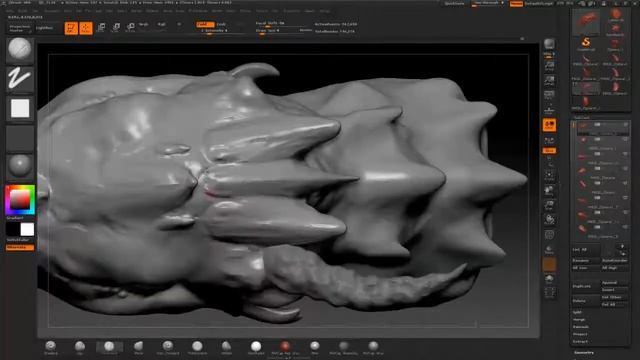The image size is (640, 360).
Task: Move subtool up with arrow button
Action: [x=622, y=247]
